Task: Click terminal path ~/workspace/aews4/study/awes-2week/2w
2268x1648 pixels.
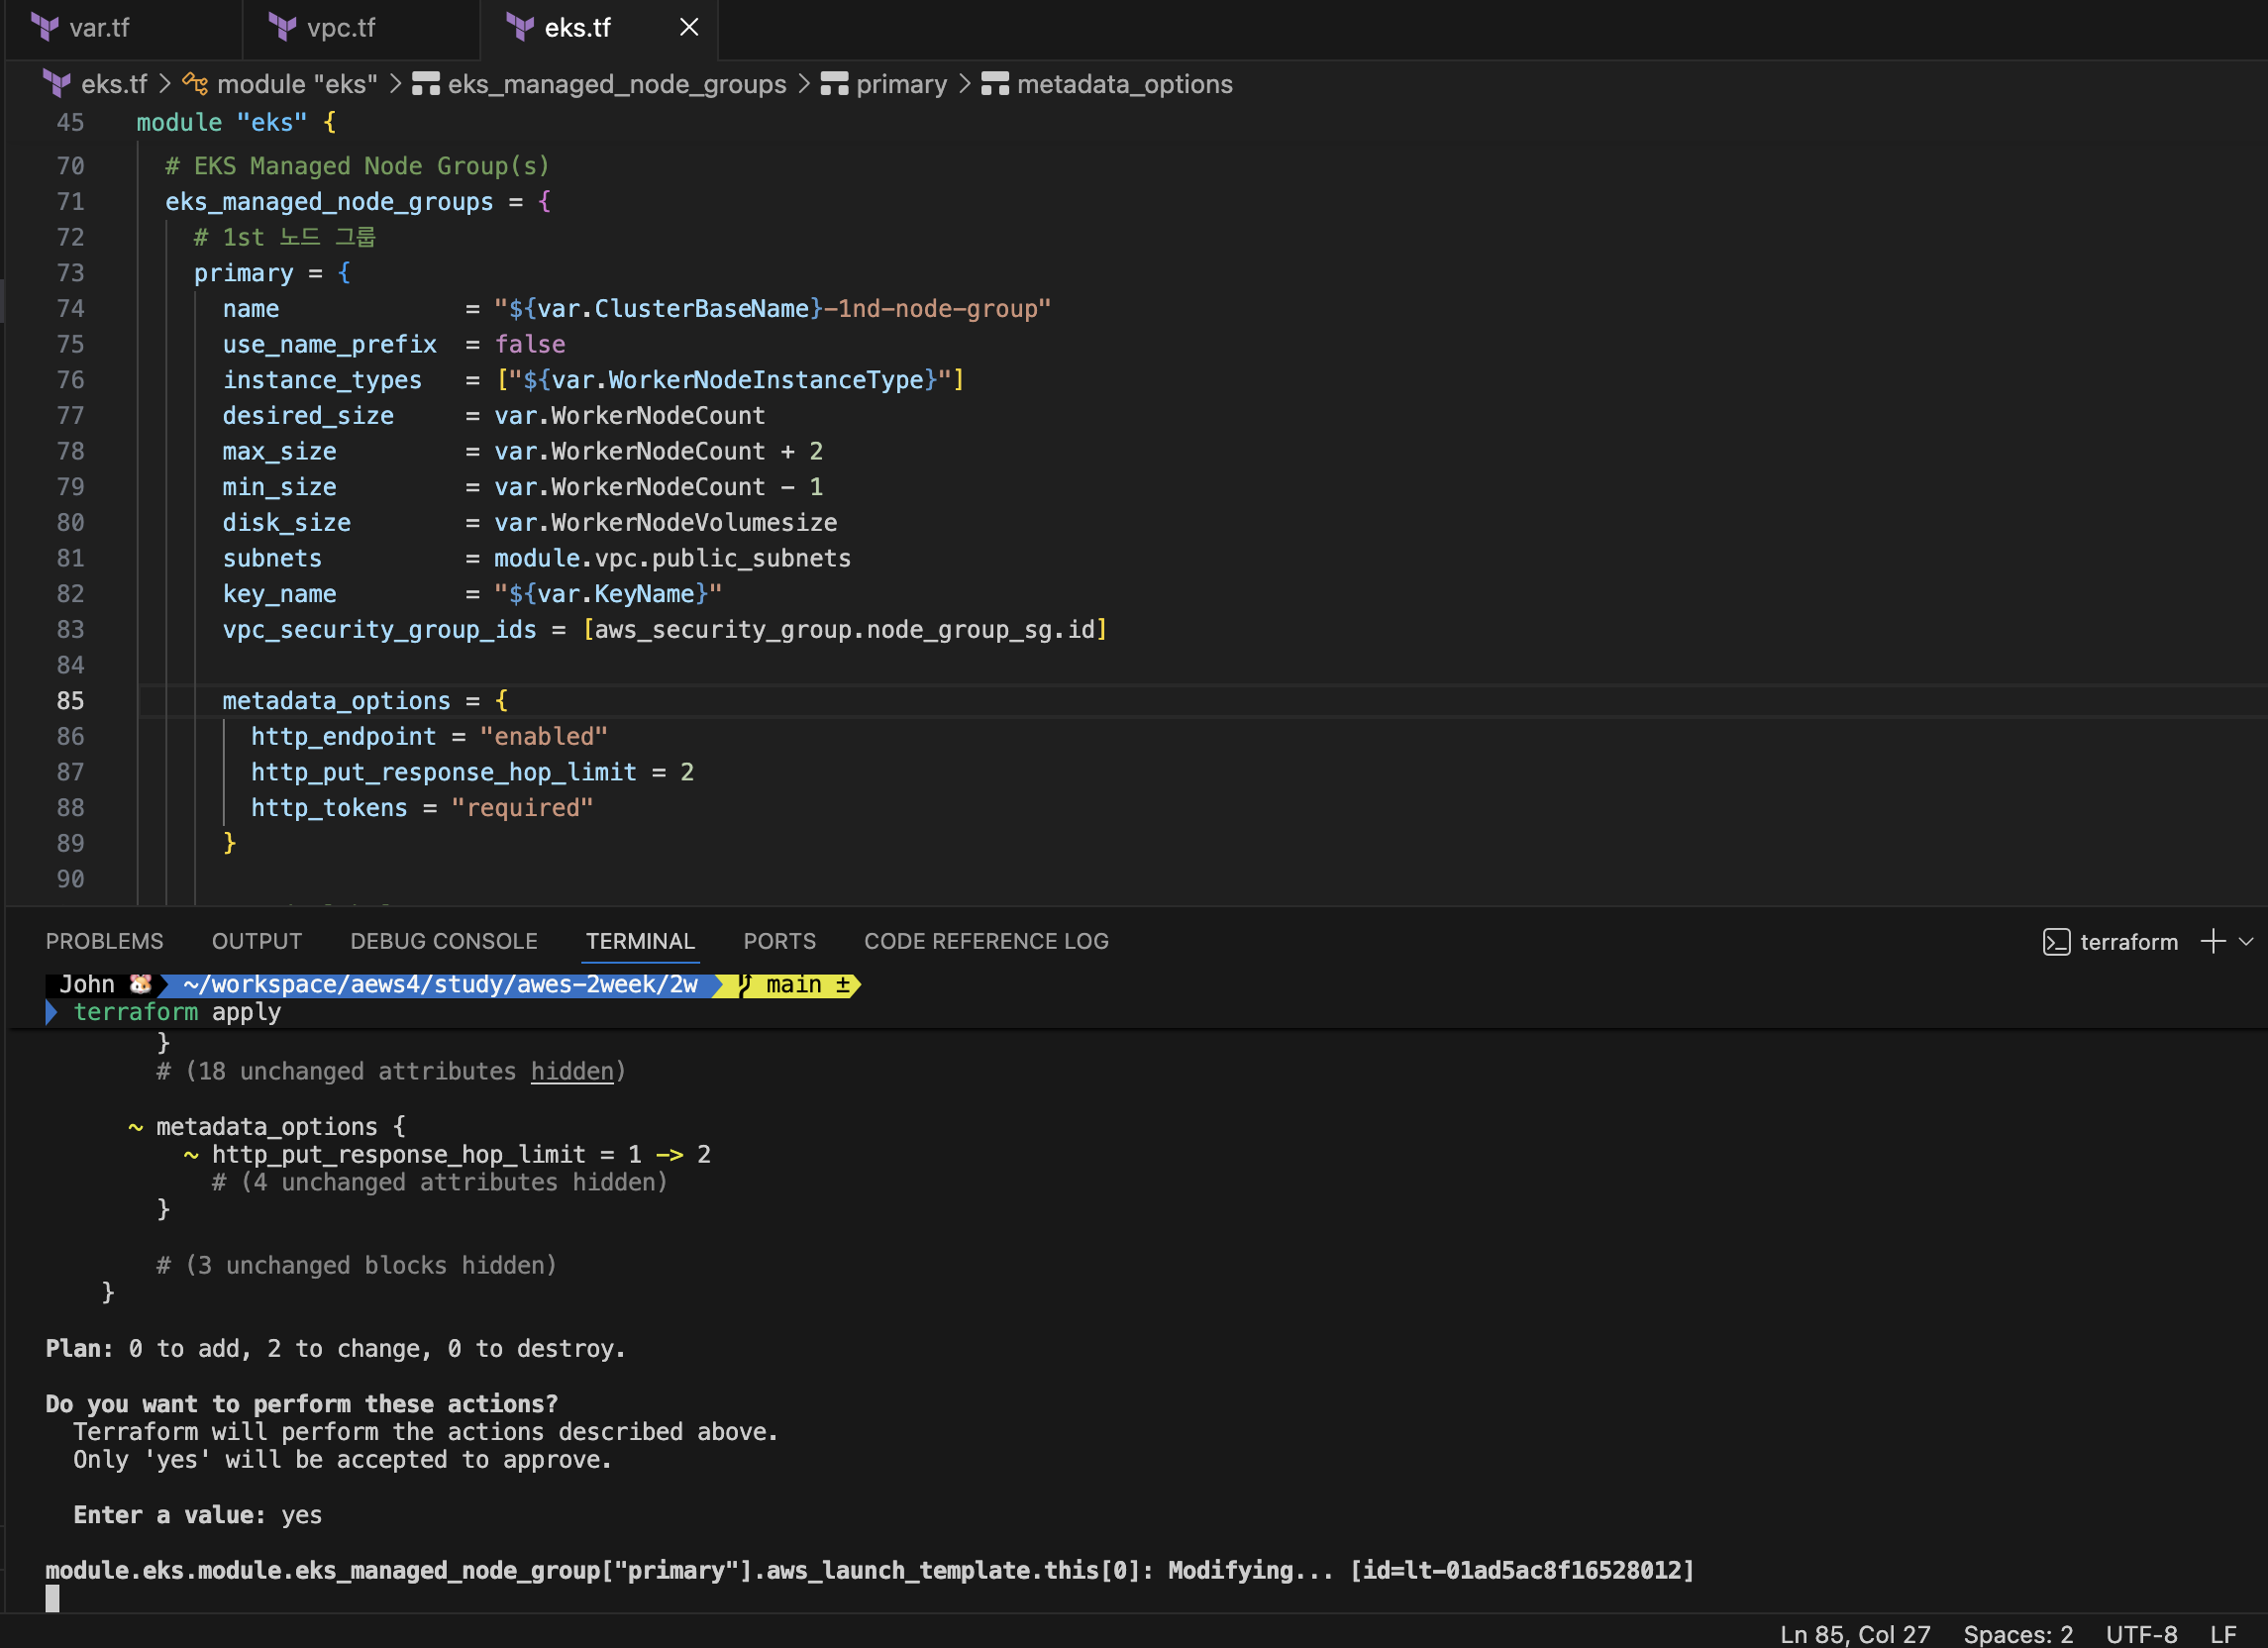Action: click(x=440, y=985)
